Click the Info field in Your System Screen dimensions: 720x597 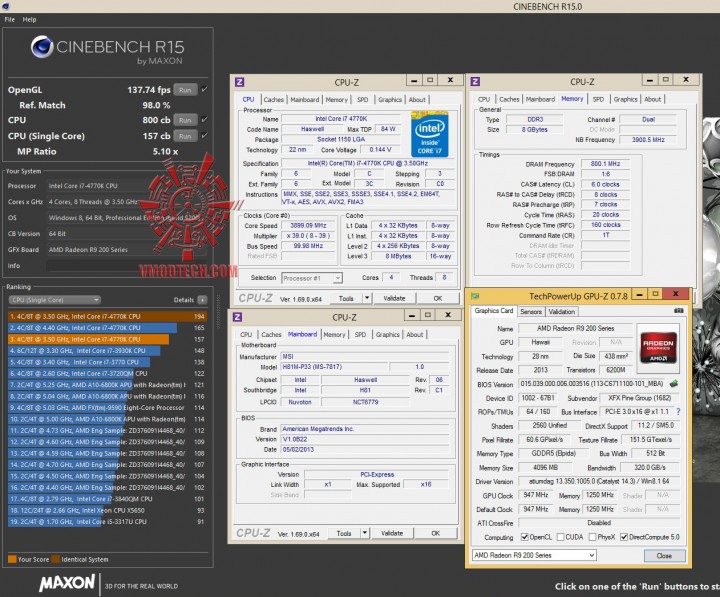tap(126, 265)
